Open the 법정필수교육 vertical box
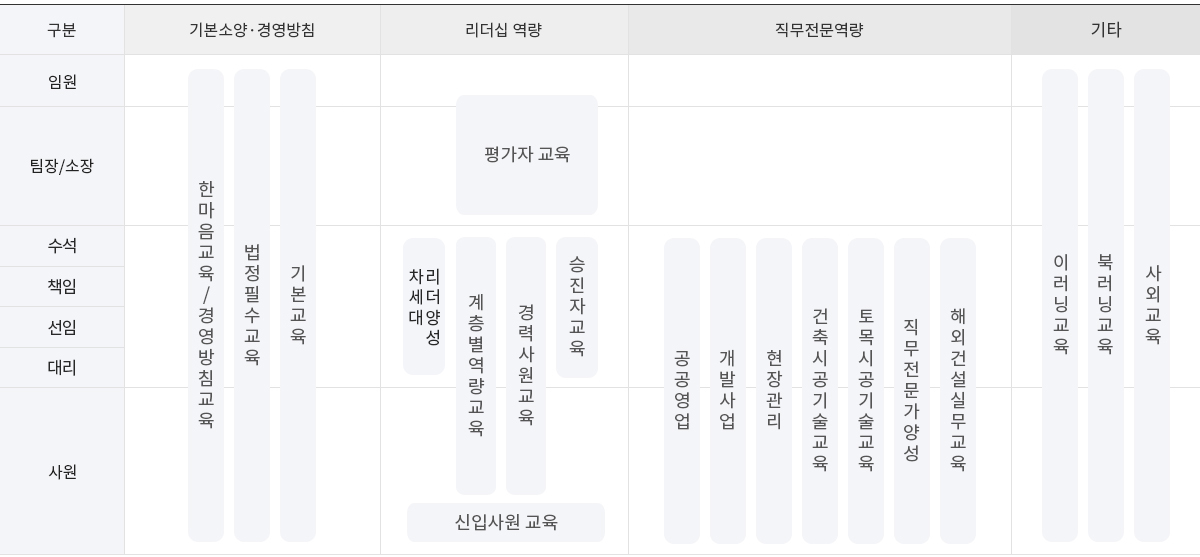The image size is (1200, 557). pyautogui.click(x=252, y=305)
